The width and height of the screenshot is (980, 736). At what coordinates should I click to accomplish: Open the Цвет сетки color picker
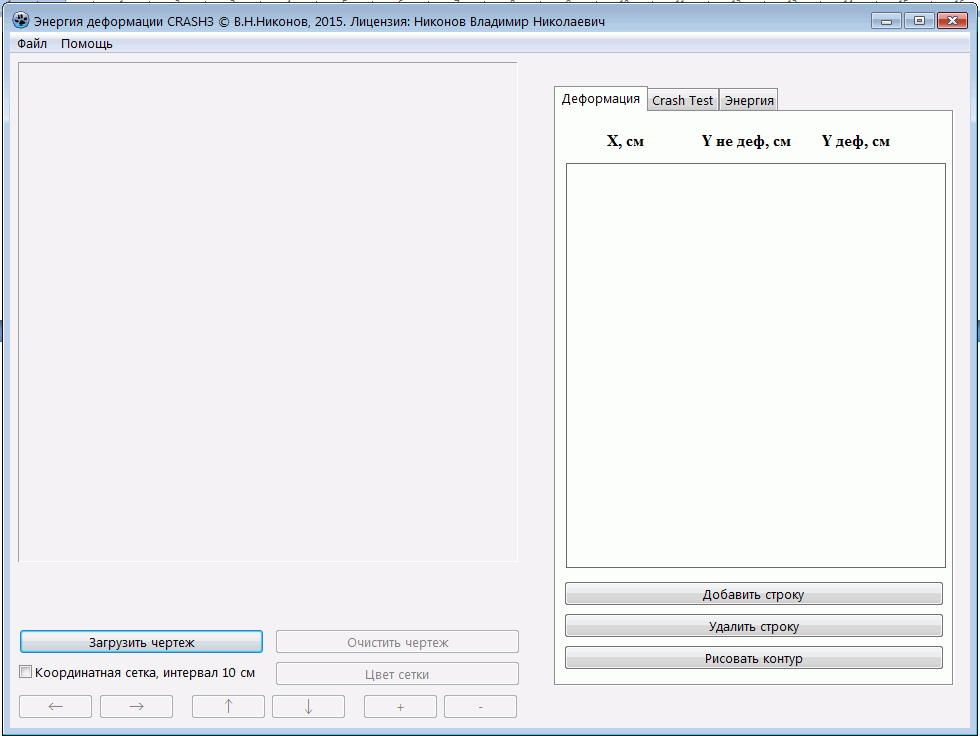[397, 674]
